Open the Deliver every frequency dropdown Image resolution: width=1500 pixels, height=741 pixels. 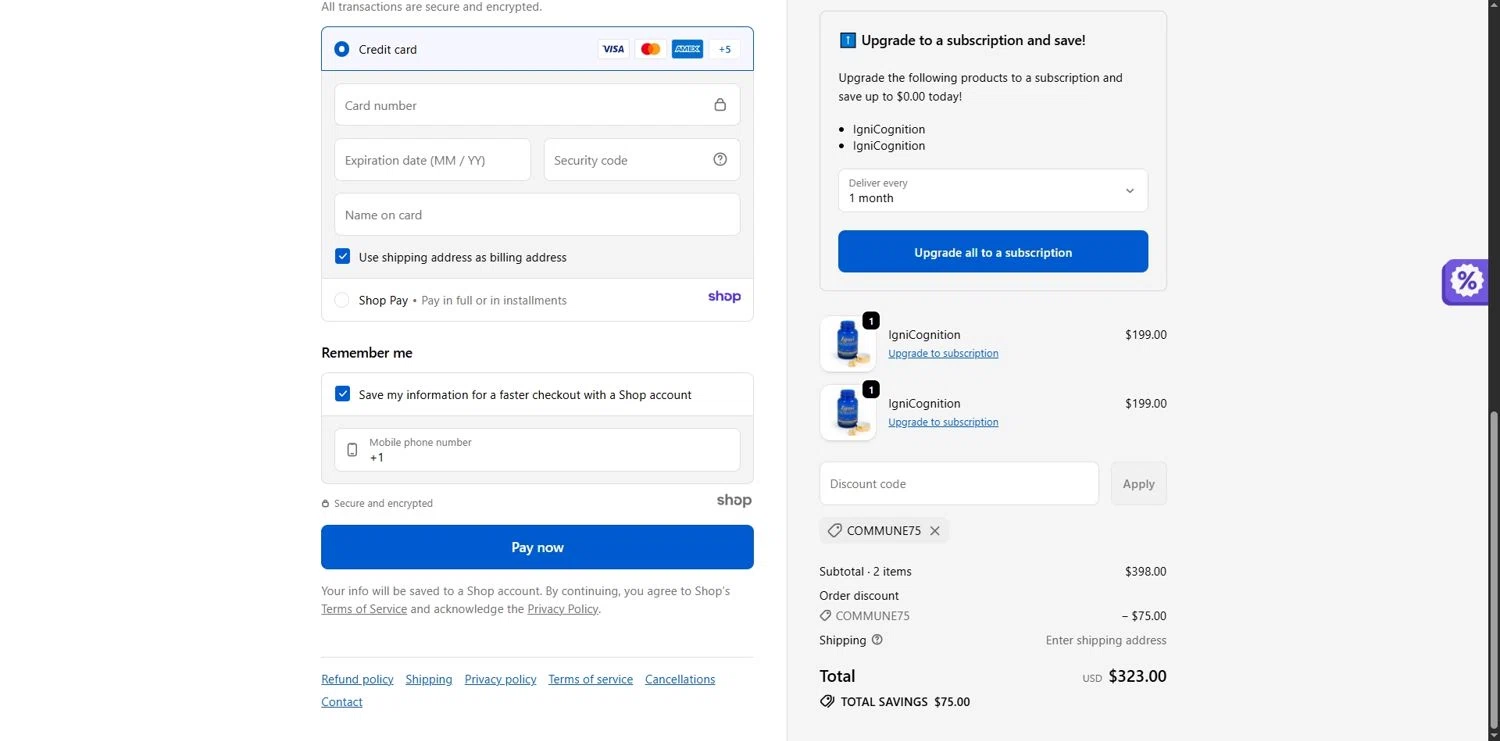[992, 190]
